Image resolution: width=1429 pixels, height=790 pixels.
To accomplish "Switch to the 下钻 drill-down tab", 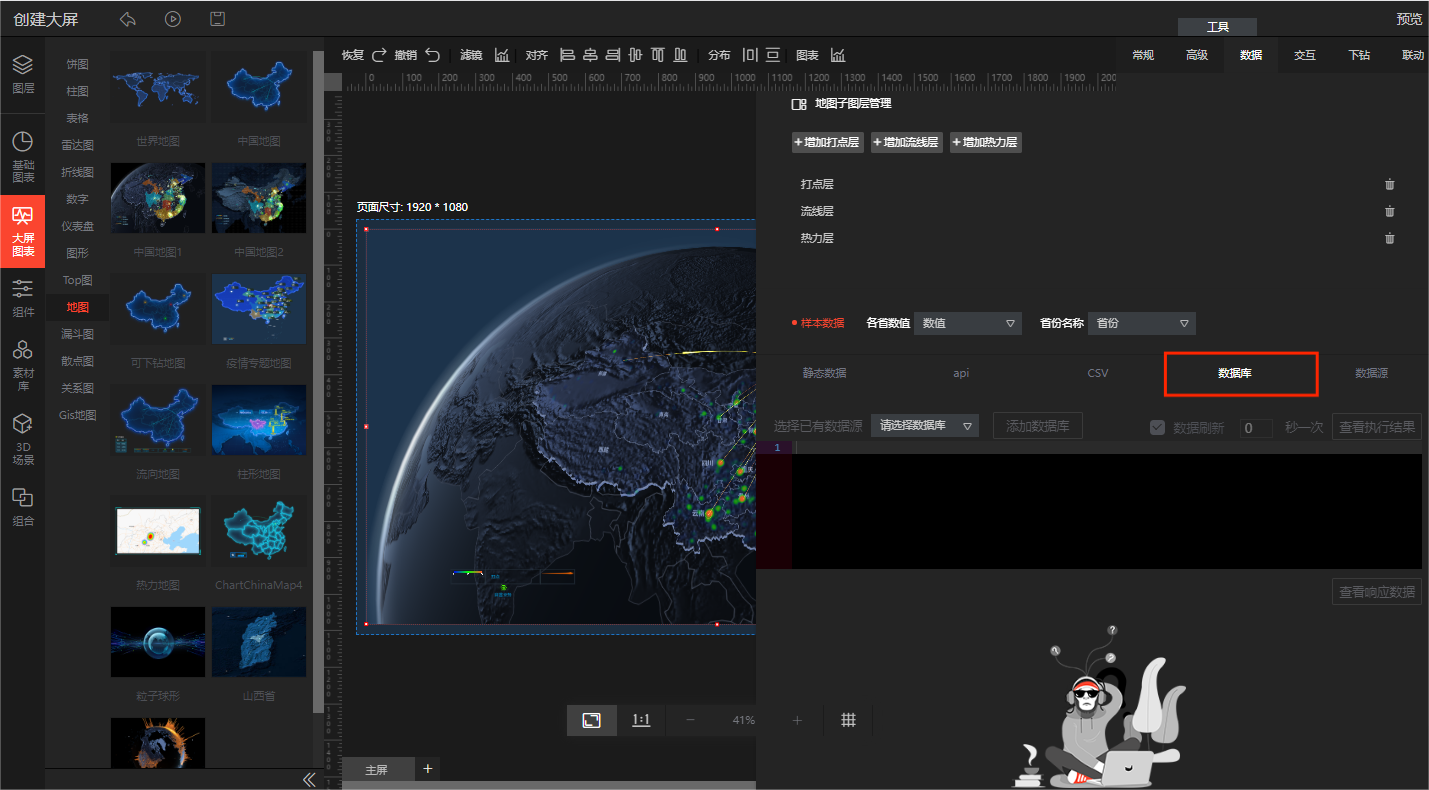I will [1359, 55].
